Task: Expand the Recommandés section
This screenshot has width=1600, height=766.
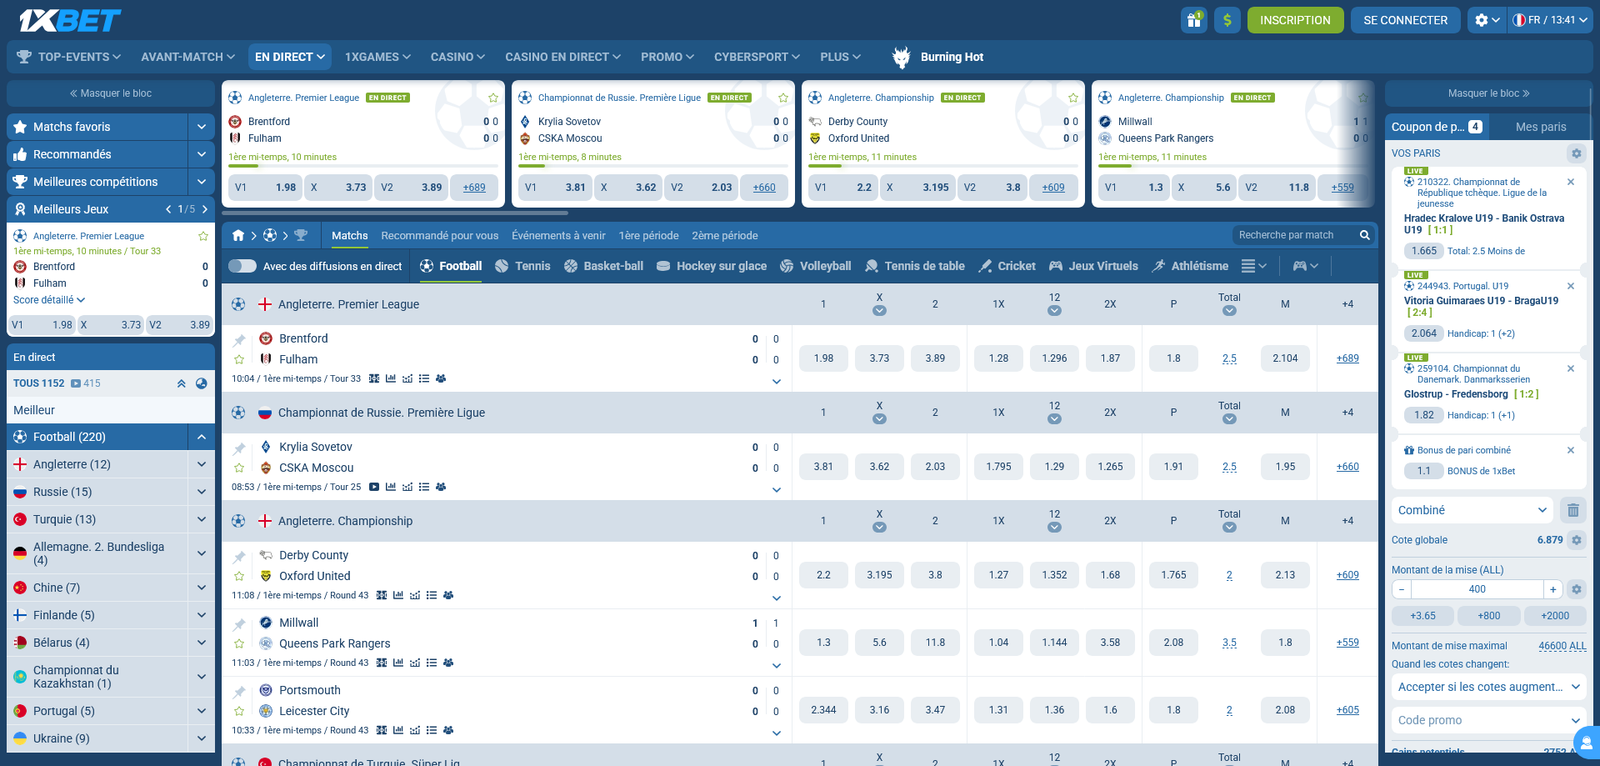Action: 201,154
